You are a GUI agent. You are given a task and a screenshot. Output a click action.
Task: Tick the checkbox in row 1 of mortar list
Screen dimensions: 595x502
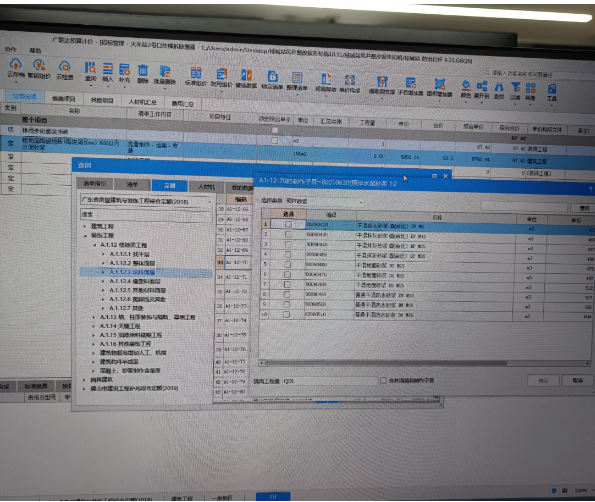288,224
